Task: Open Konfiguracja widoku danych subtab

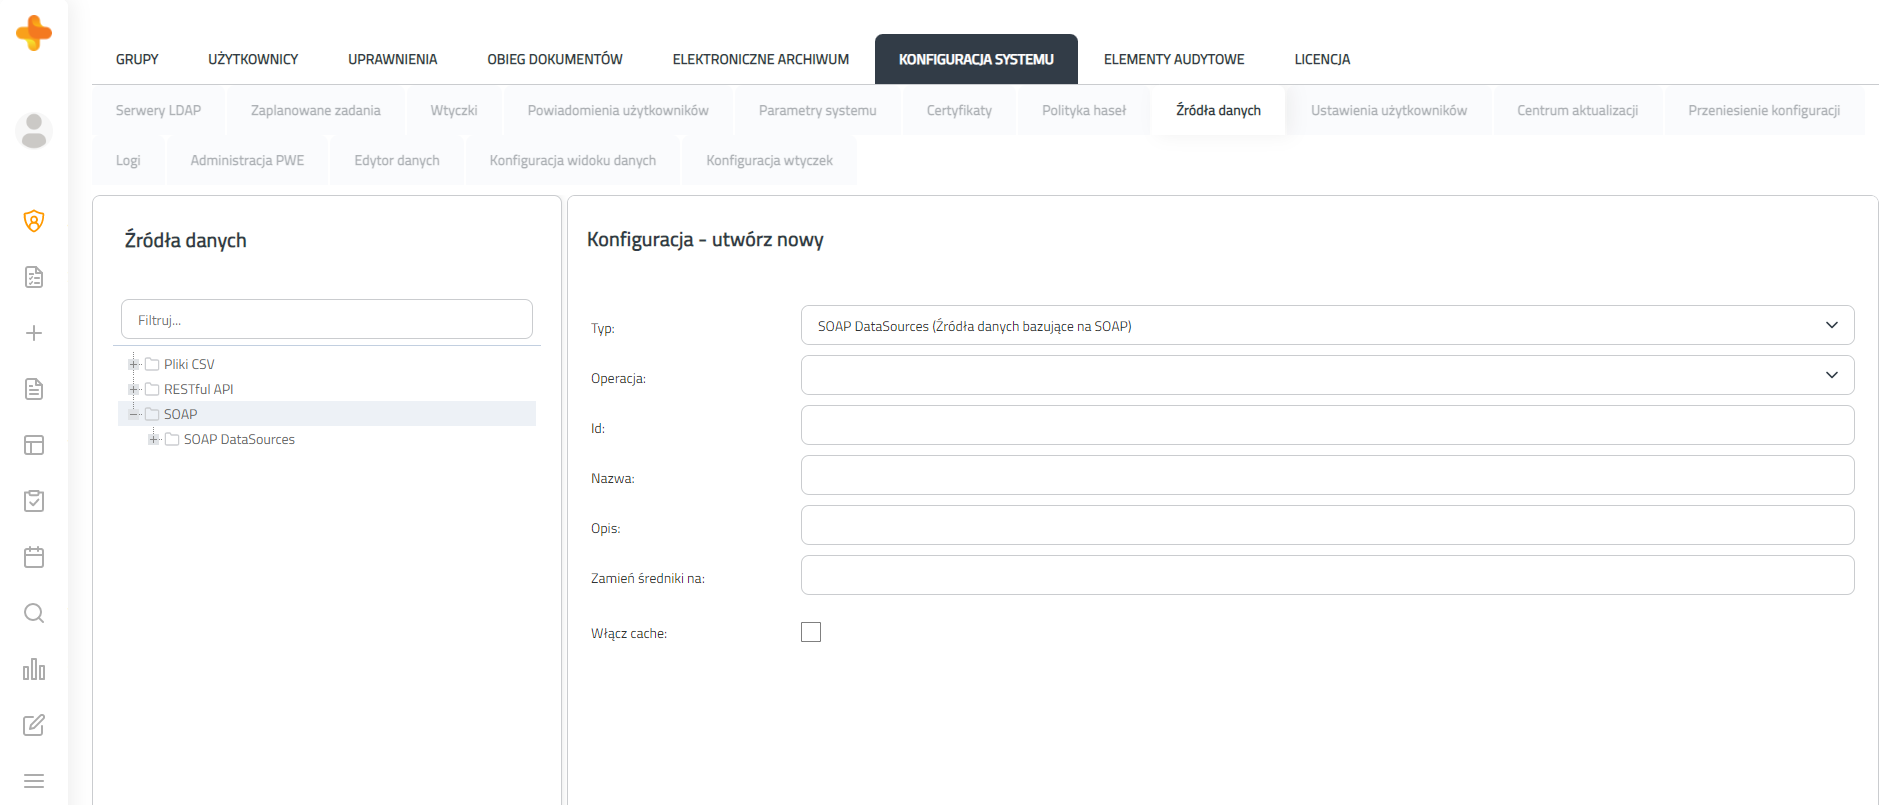Action: point(573,160)
